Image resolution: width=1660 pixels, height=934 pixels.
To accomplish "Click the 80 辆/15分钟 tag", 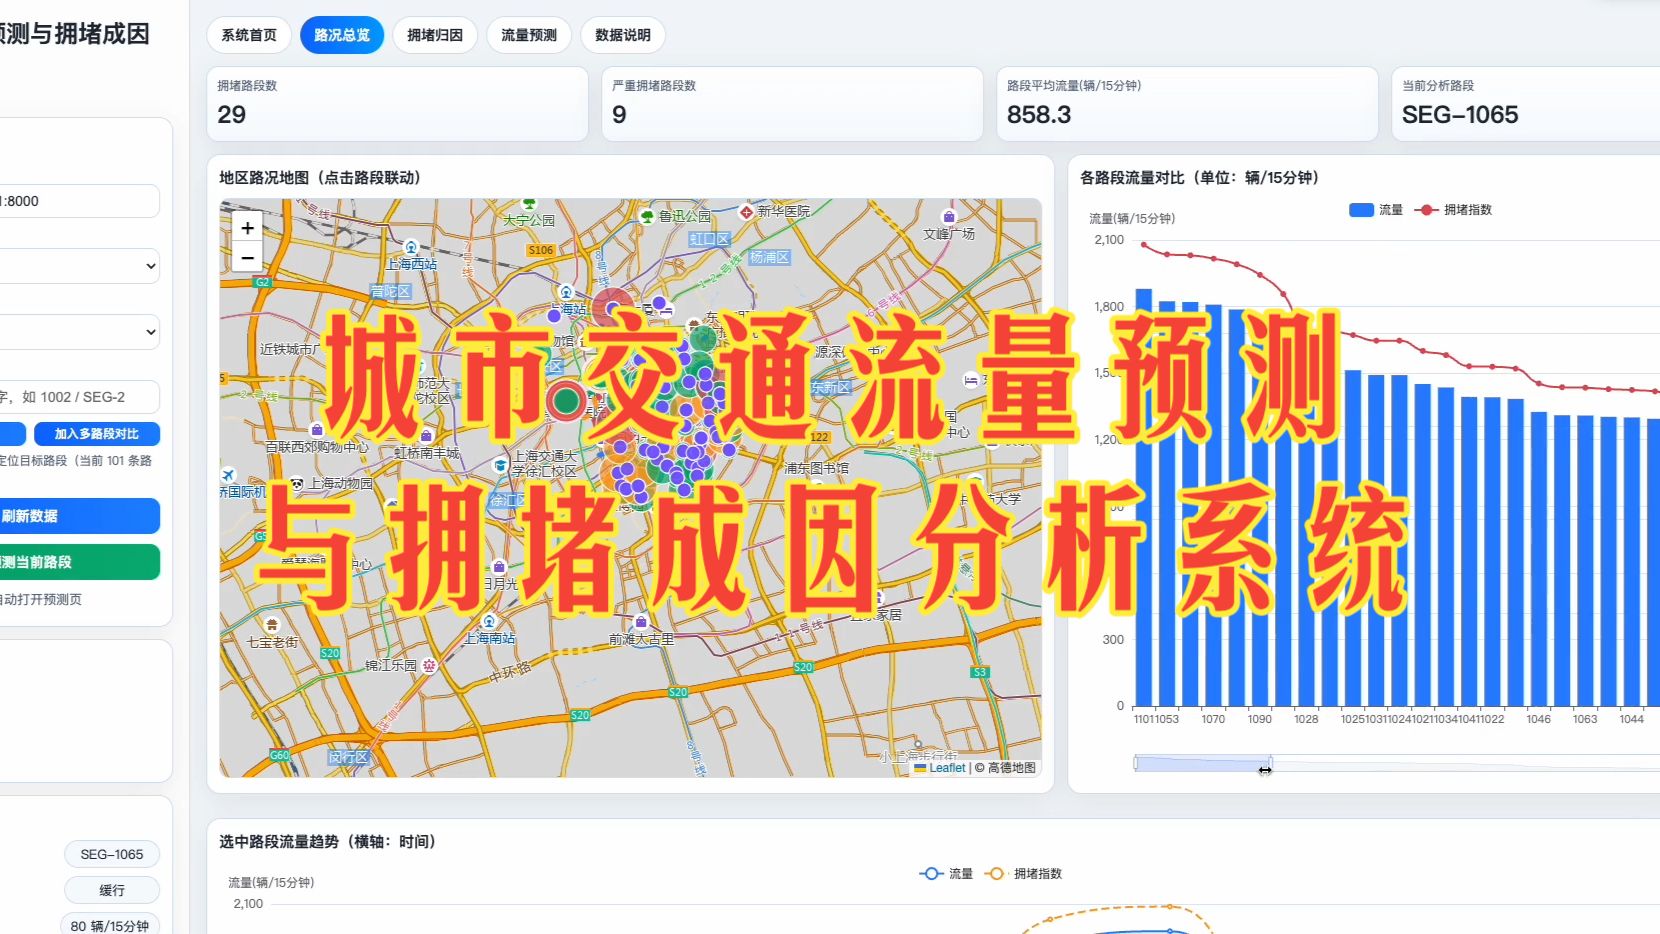I will pyautogui.click(x=110, y=926).
